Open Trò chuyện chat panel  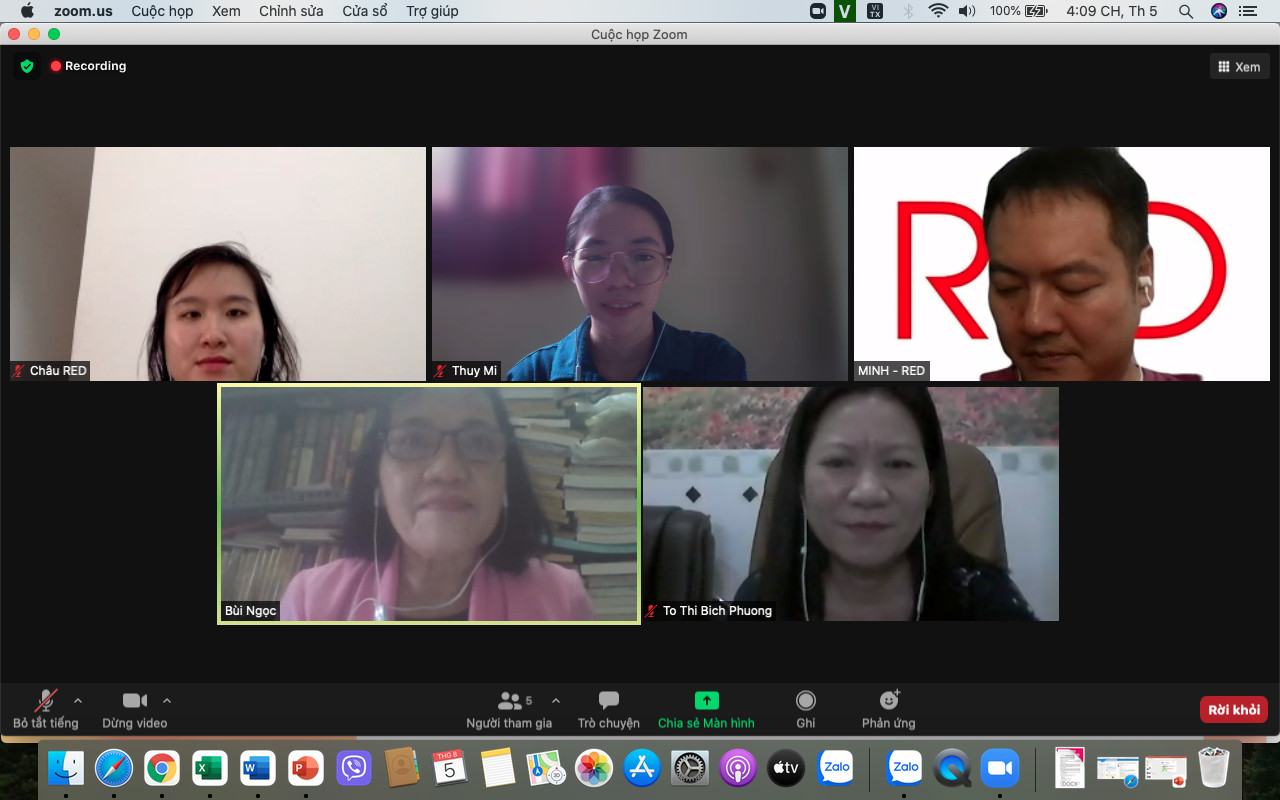[608, 709]
